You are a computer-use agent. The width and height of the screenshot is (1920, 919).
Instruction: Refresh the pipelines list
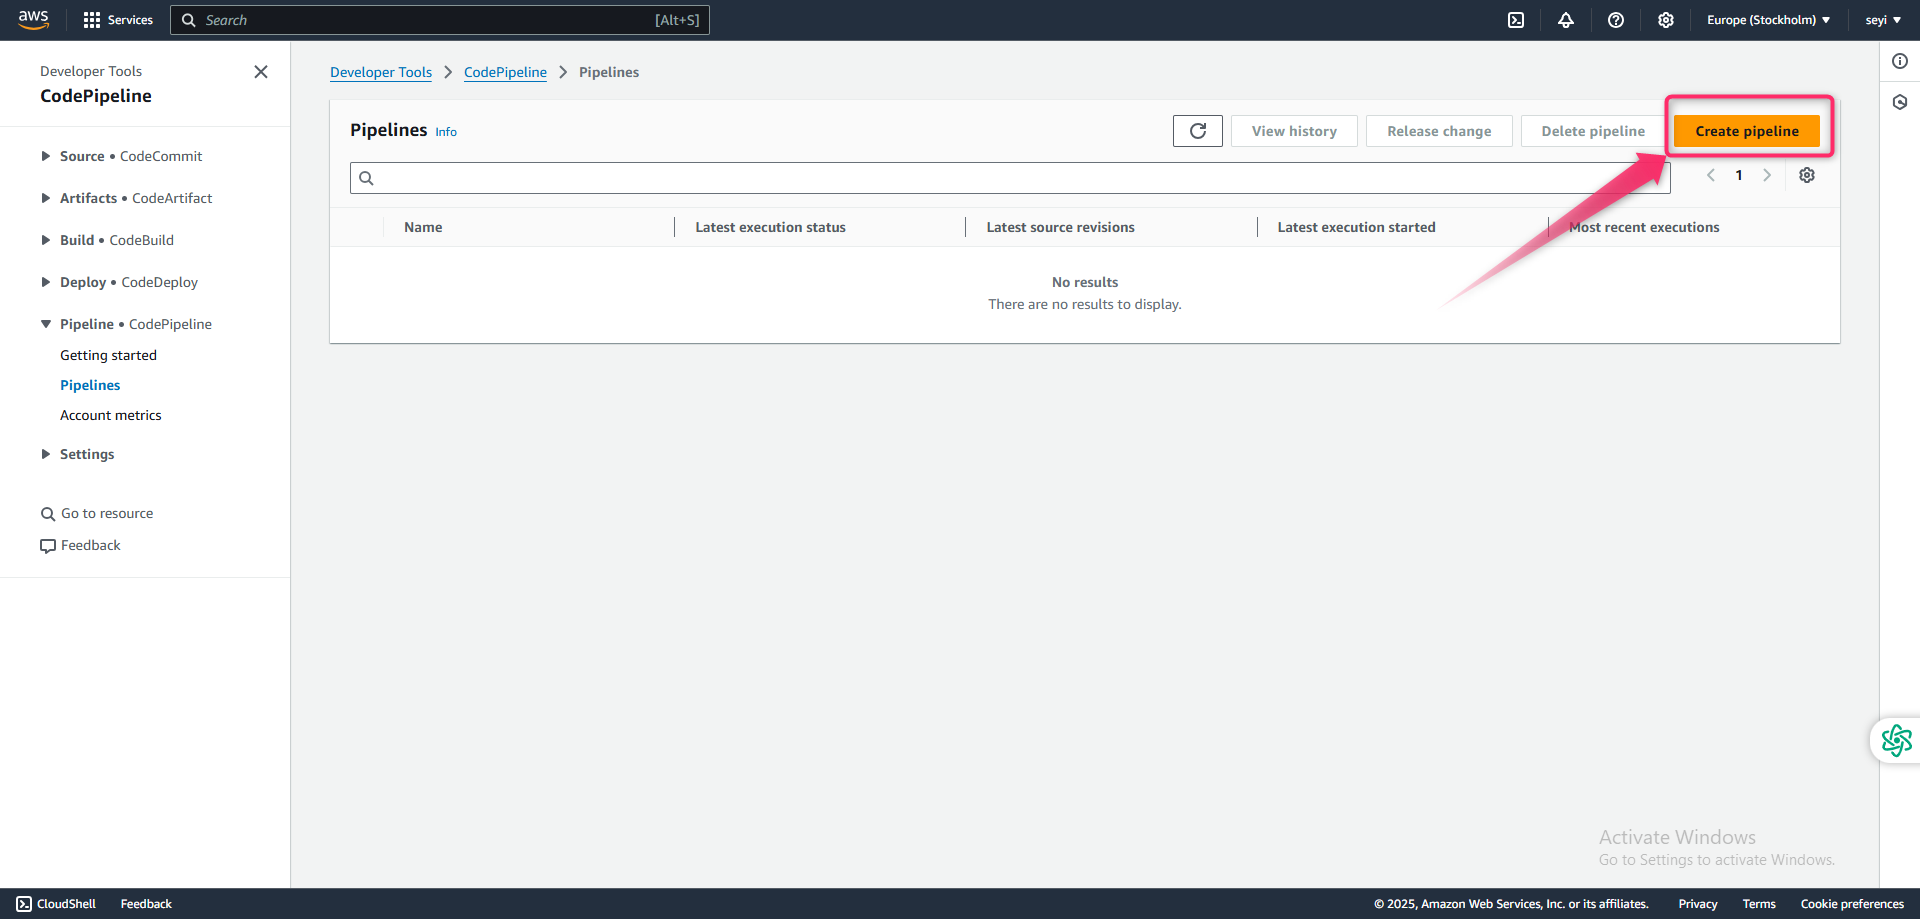[x=1198, y=131]
